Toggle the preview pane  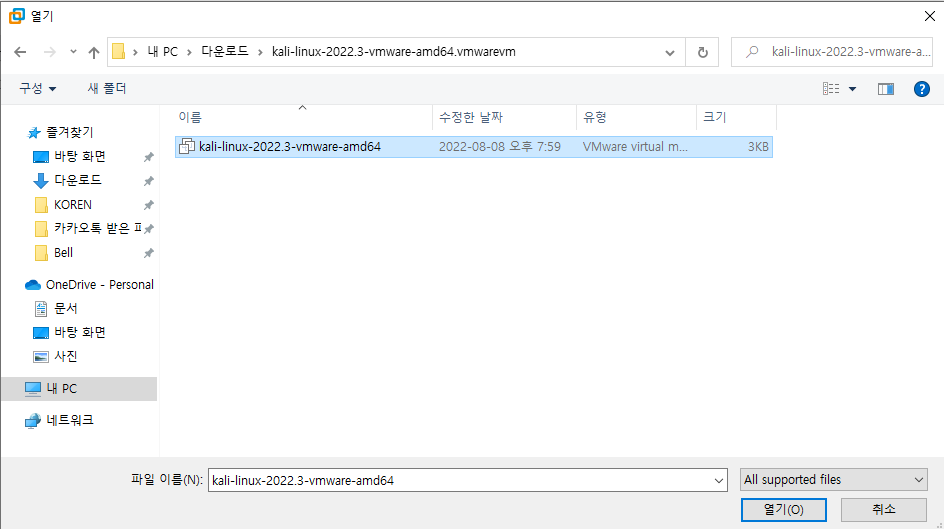pyautogui.click(x=886, y=89)
